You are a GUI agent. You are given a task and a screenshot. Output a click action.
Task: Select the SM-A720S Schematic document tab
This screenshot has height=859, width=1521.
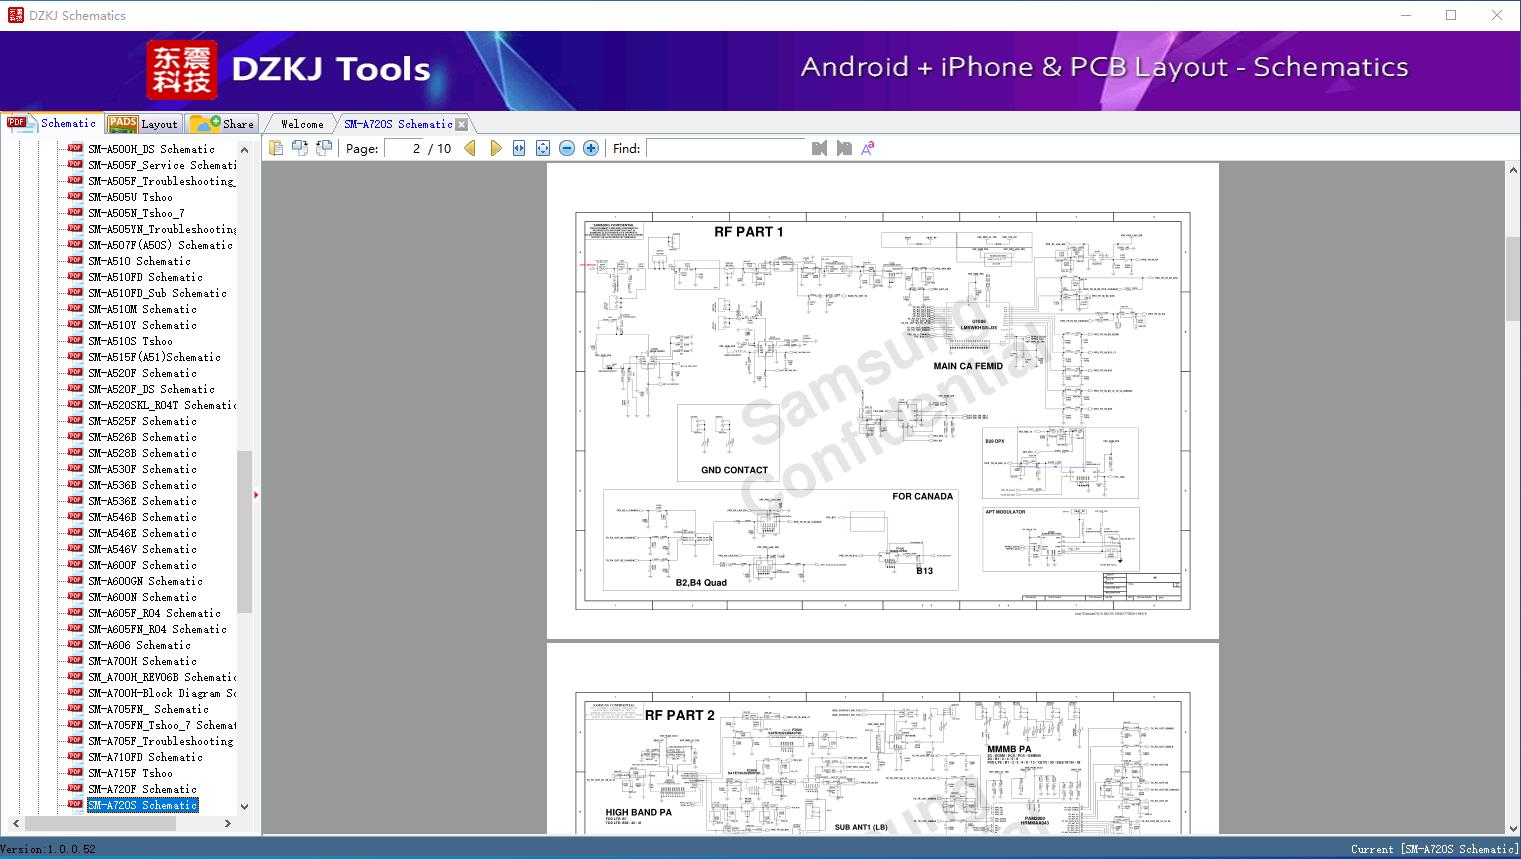[398, 124]
